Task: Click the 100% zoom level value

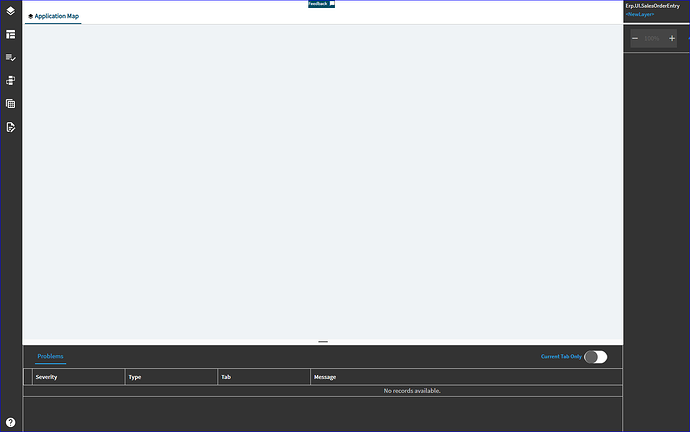Action: click(652, 39)
